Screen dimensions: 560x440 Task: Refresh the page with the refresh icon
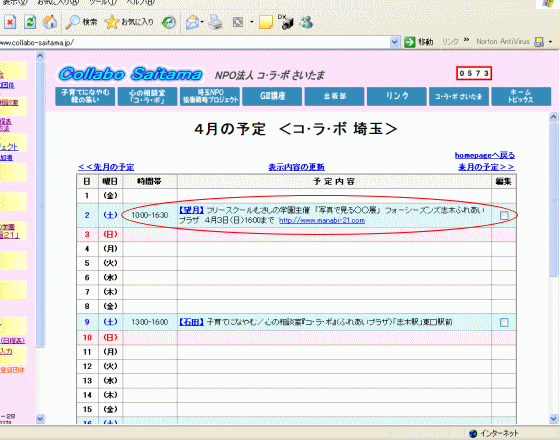pos(30,22)
